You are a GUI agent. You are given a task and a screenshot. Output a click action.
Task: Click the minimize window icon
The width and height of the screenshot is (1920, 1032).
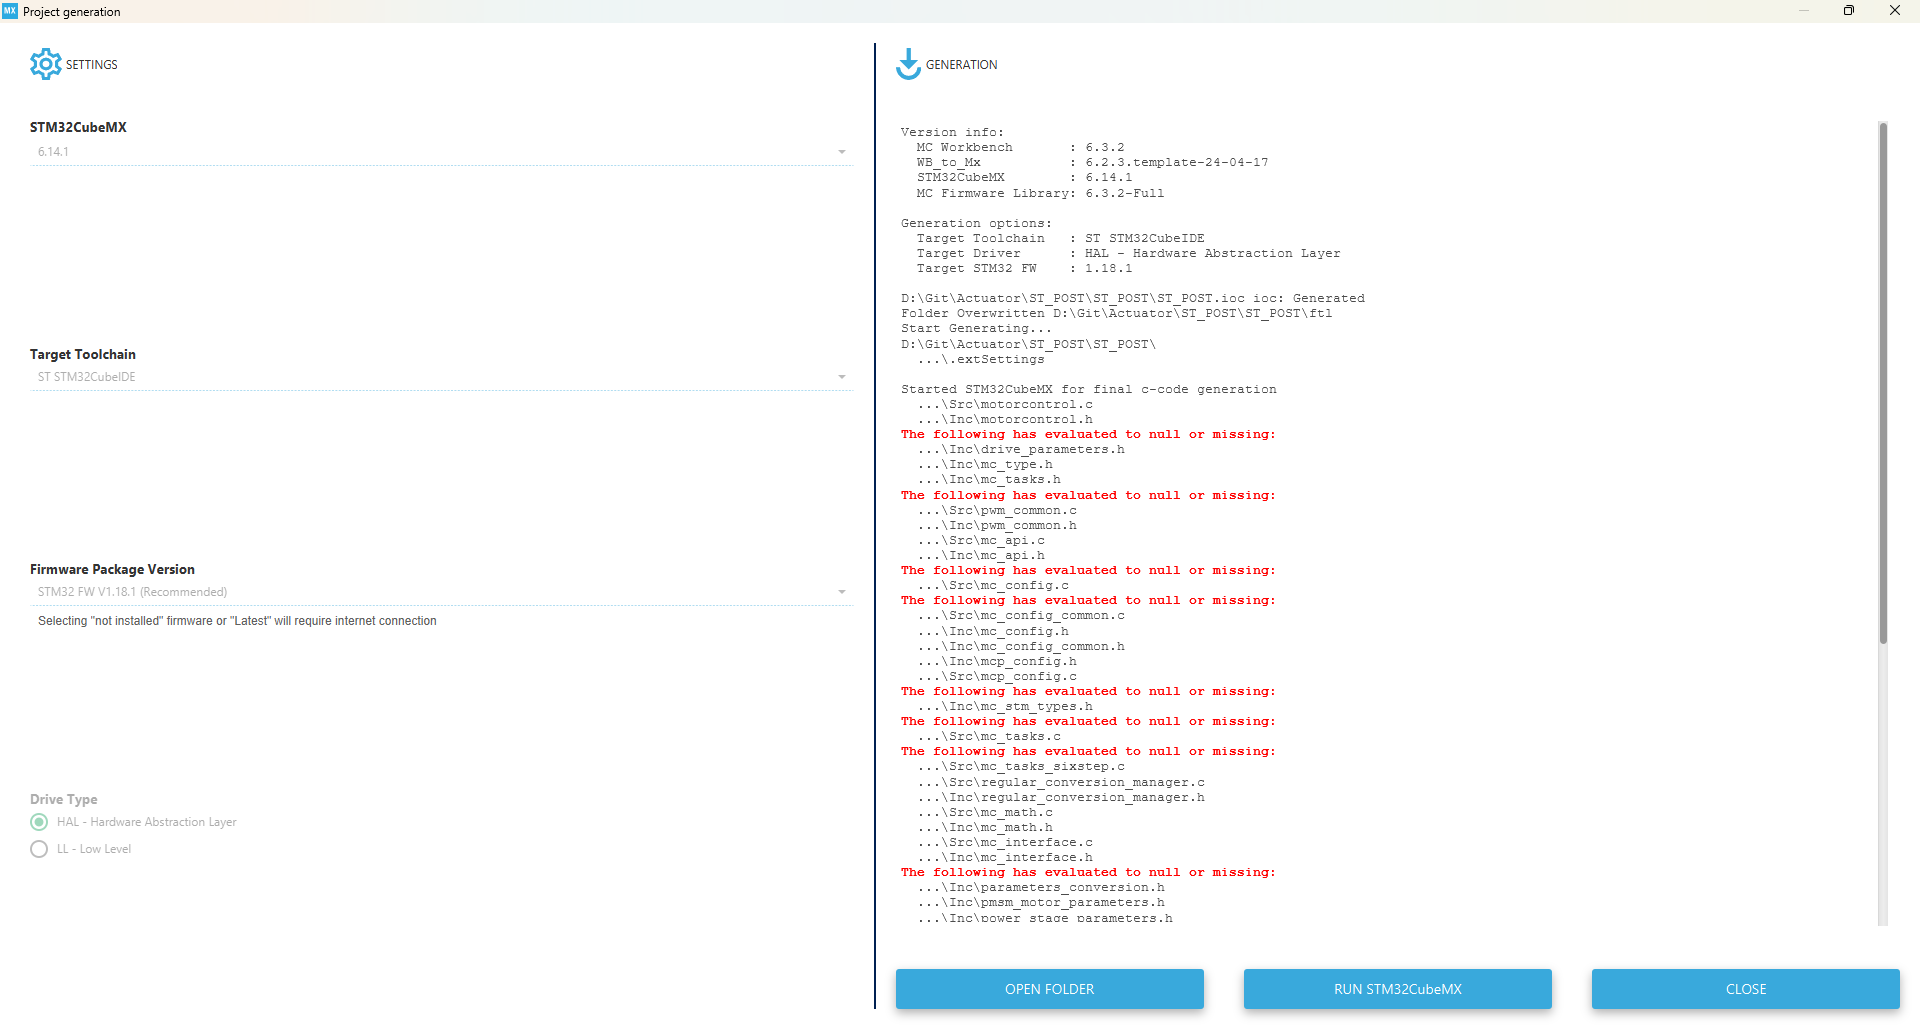(1803, 10)
